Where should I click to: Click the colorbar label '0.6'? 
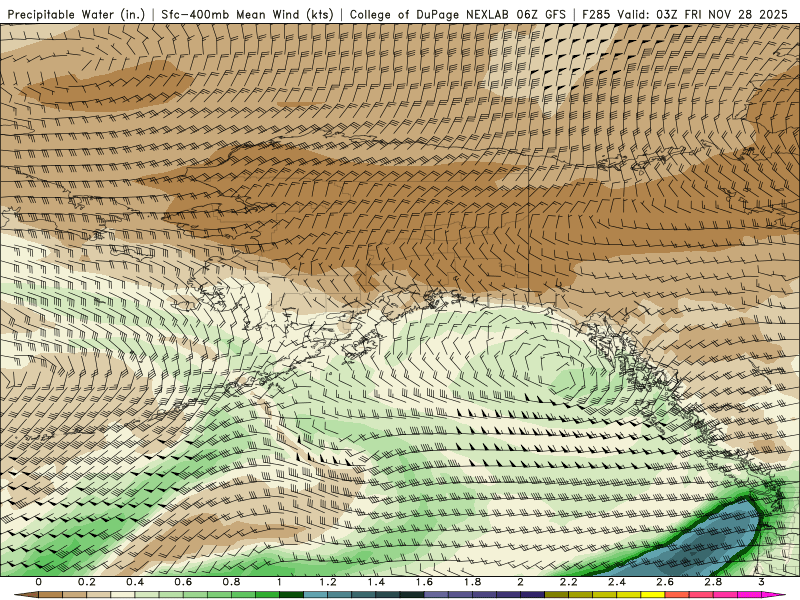pyautogui.click(x=183, y=582)
